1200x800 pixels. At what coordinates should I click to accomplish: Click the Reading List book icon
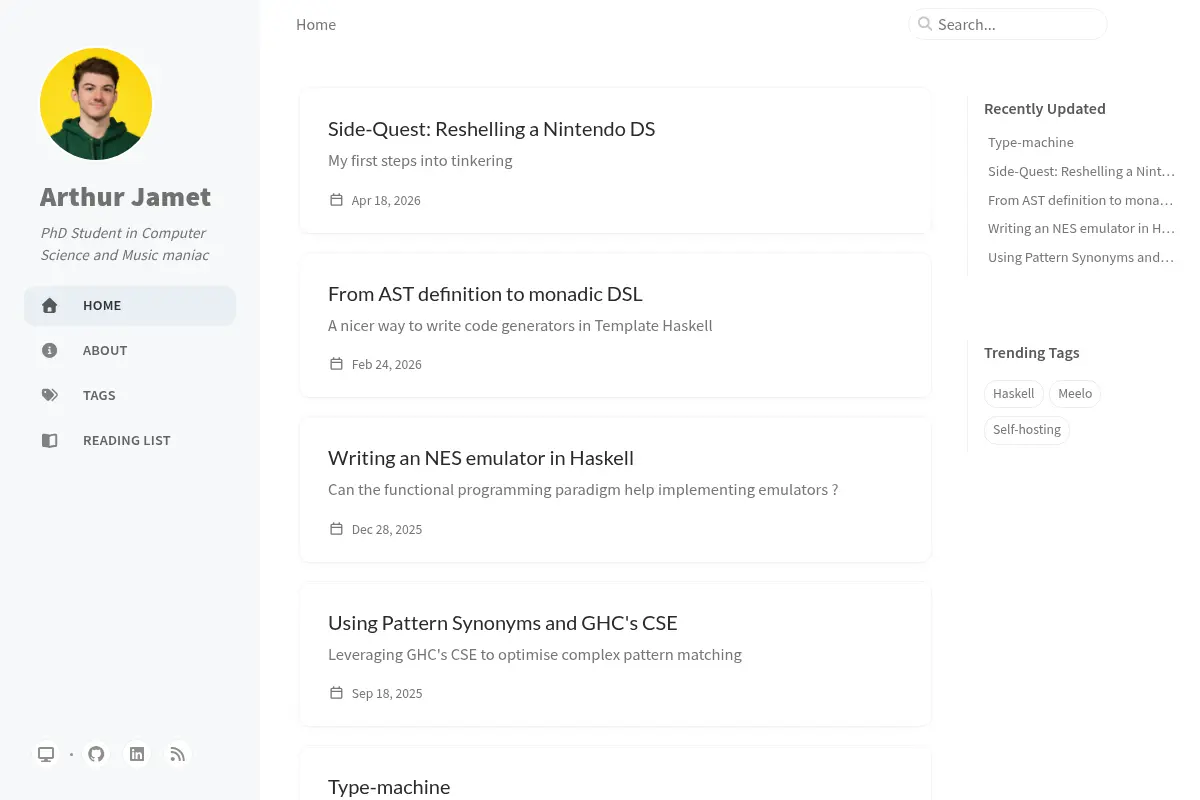click(49, 441)
